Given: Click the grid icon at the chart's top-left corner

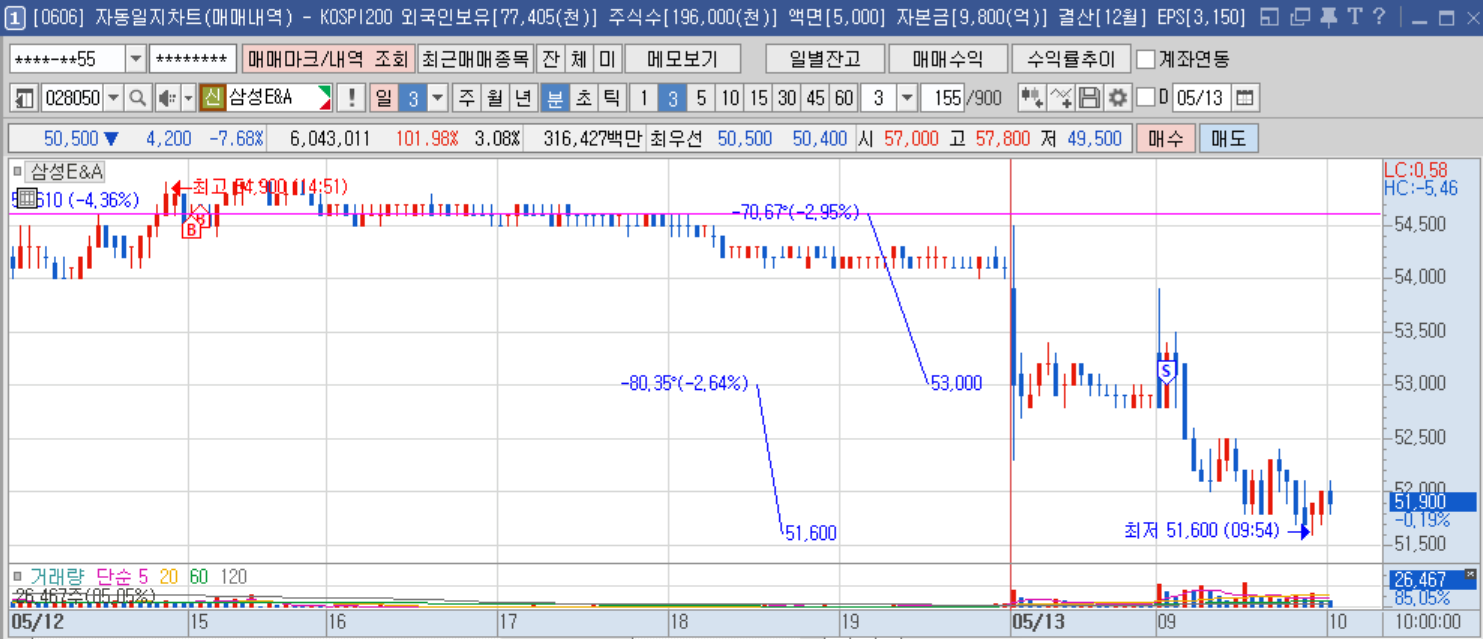Looking at the screenshot, I should [27, 198].
